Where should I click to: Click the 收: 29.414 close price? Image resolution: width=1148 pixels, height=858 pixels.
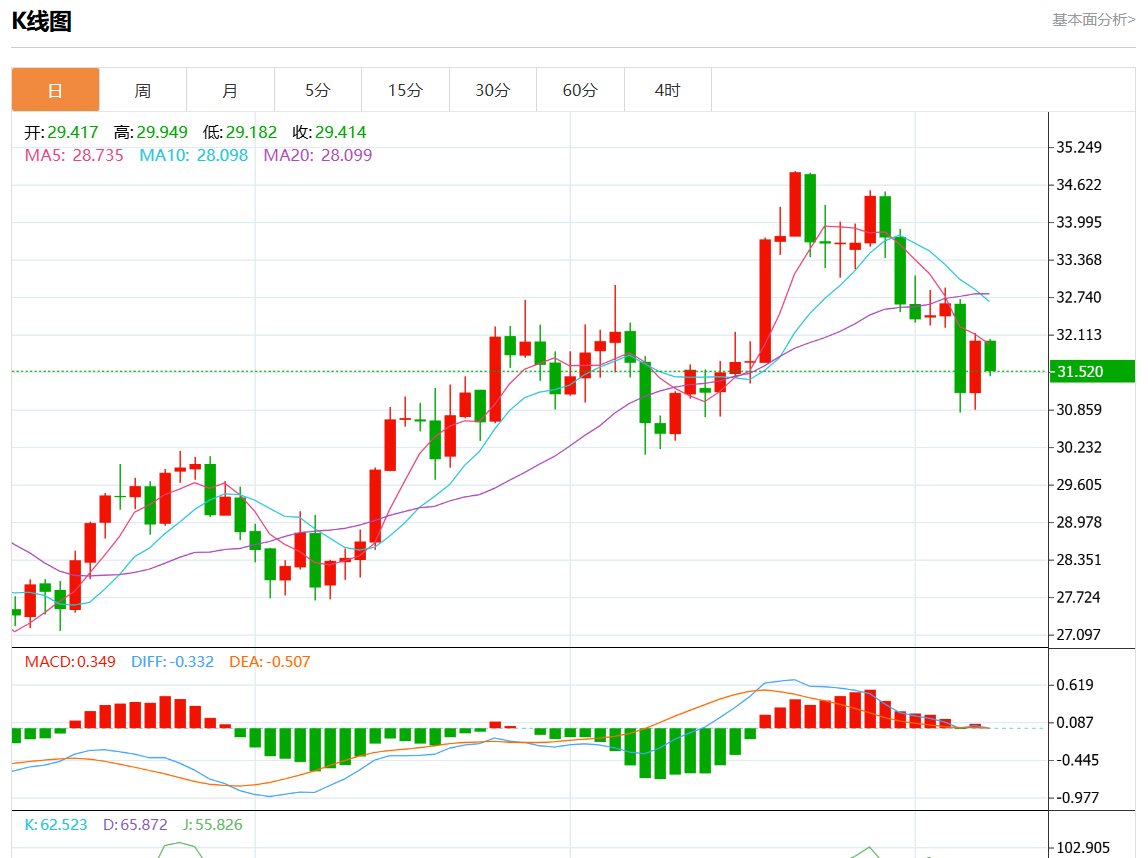pyautogui.click(x=329, y=133)
